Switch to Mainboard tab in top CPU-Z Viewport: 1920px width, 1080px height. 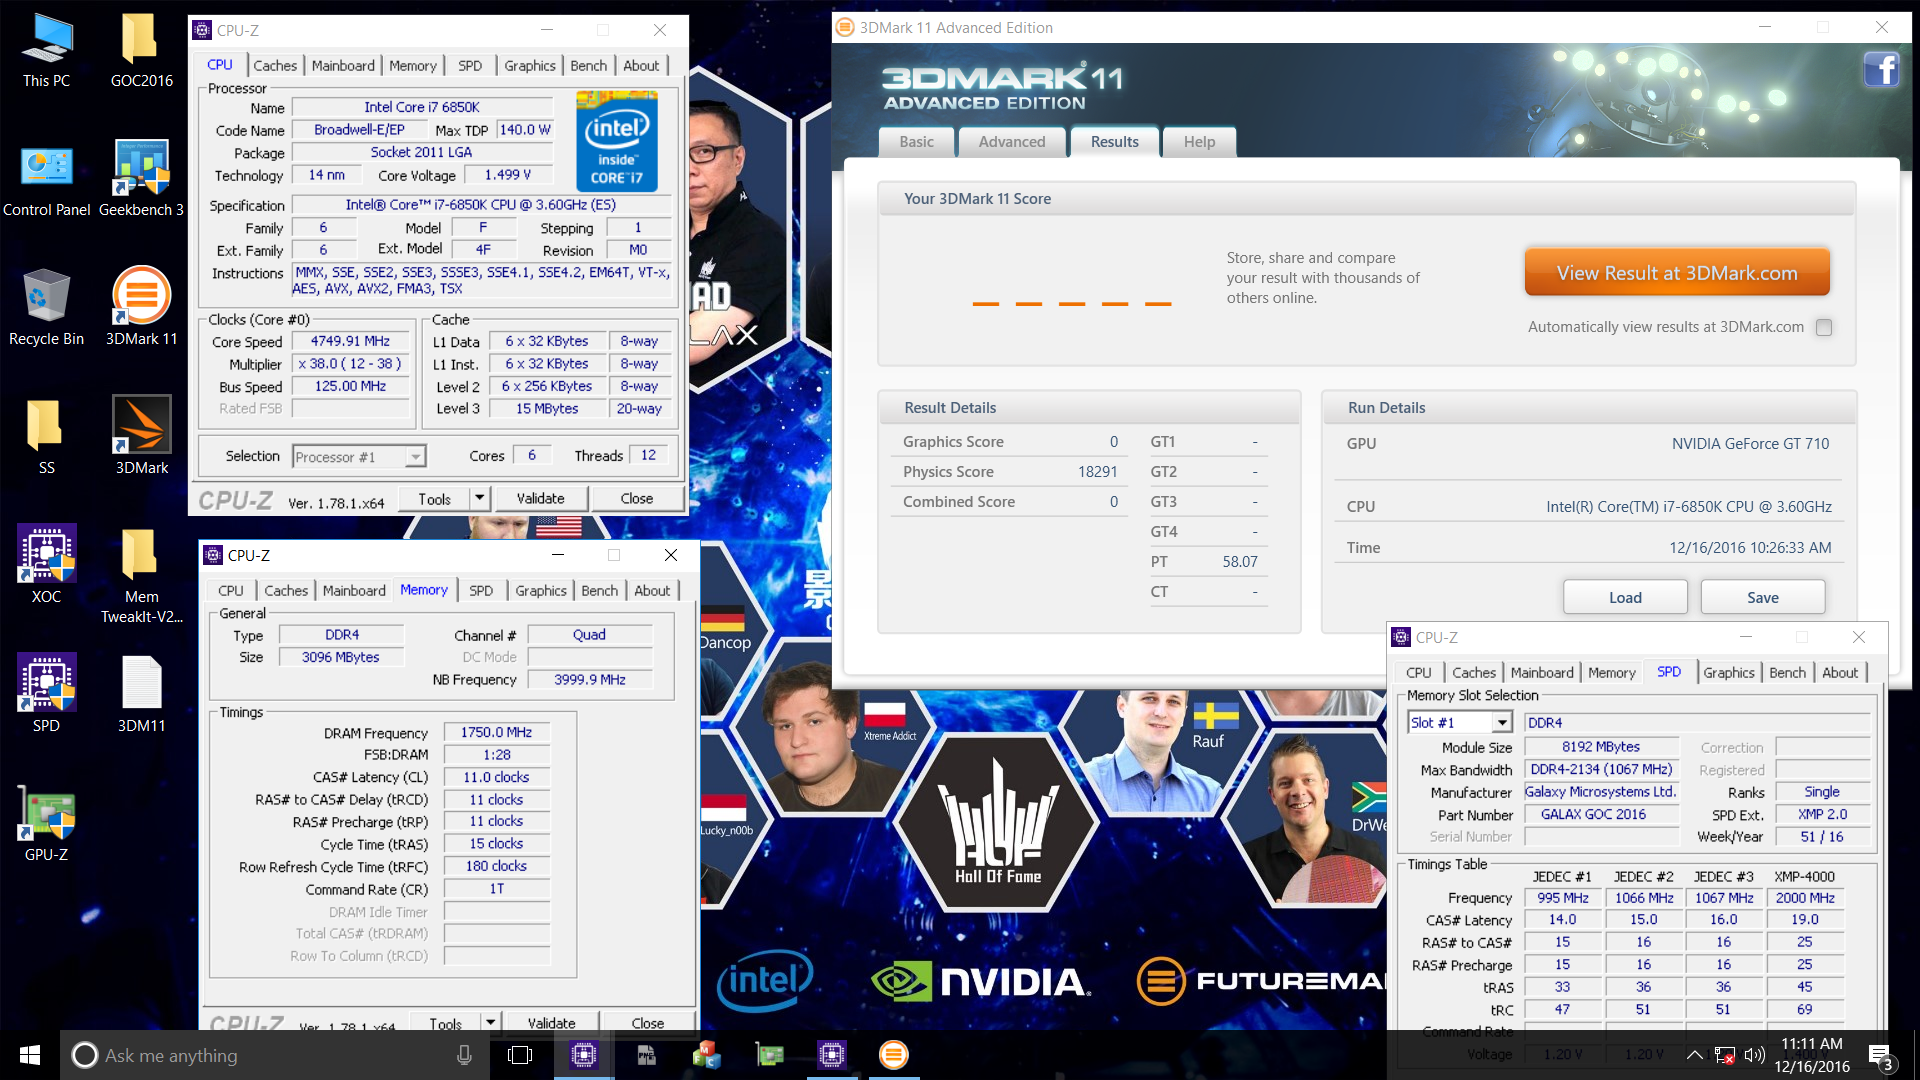pyautogui.click(x=343, y=65)
